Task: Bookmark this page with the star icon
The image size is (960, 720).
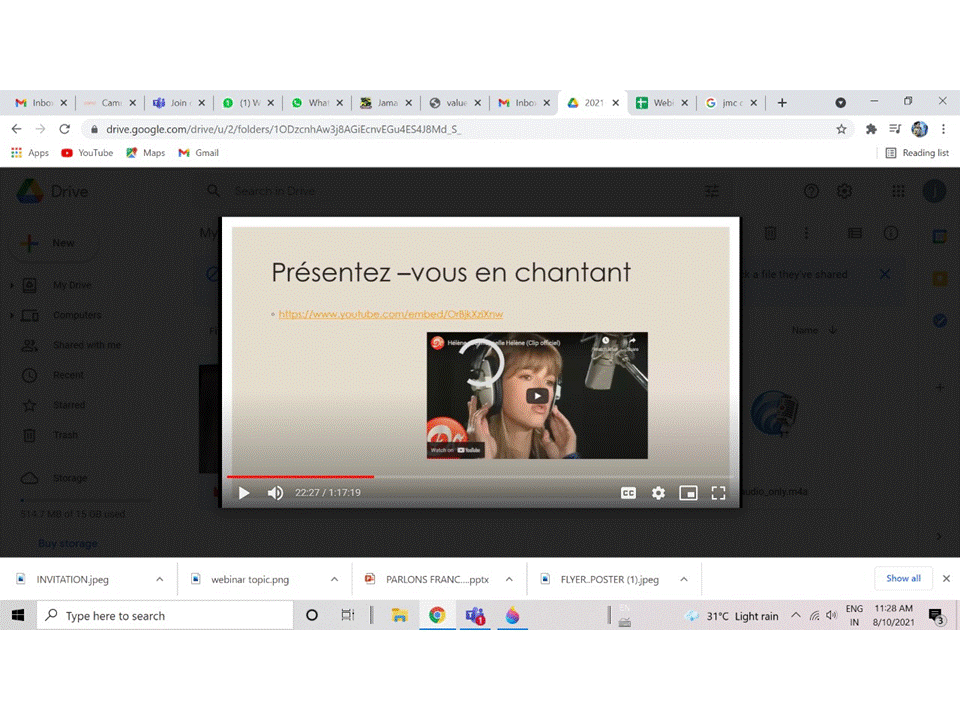Action: (x=841, y=129)
